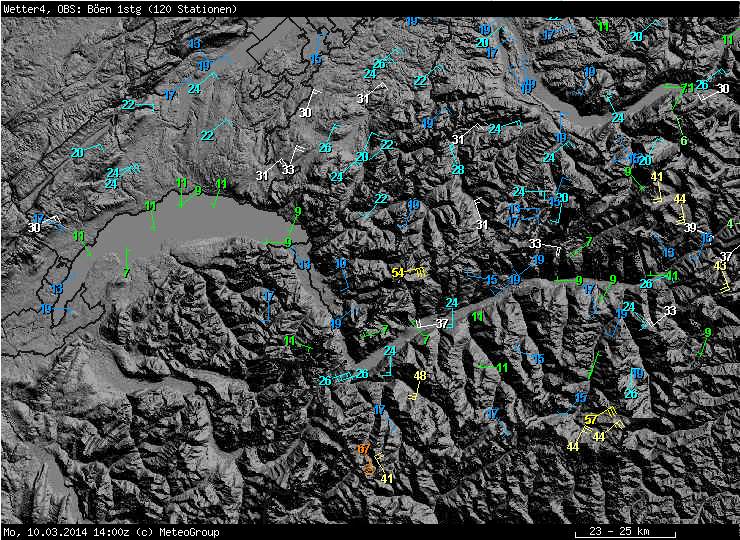740x540 pixels.
Task: Click the yellow 41 beside the orange 67
Action: pyautogui.click(x=387, y=478)
